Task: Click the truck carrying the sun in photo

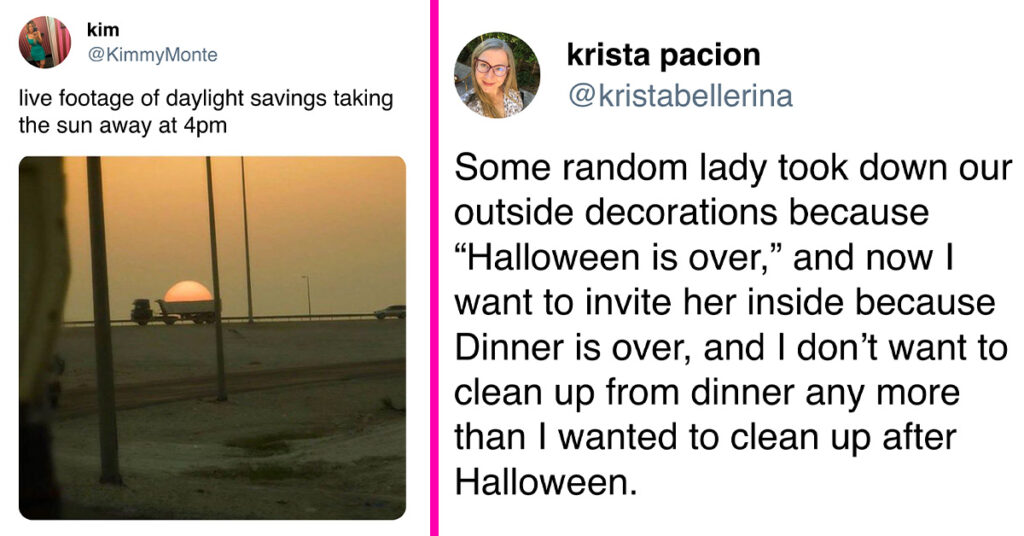Action: coord(175,311)
